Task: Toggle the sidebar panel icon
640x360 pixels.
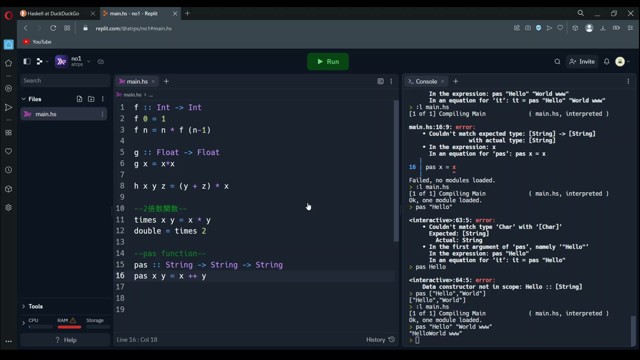Action: pyautogui.click(x=27, y=62)
